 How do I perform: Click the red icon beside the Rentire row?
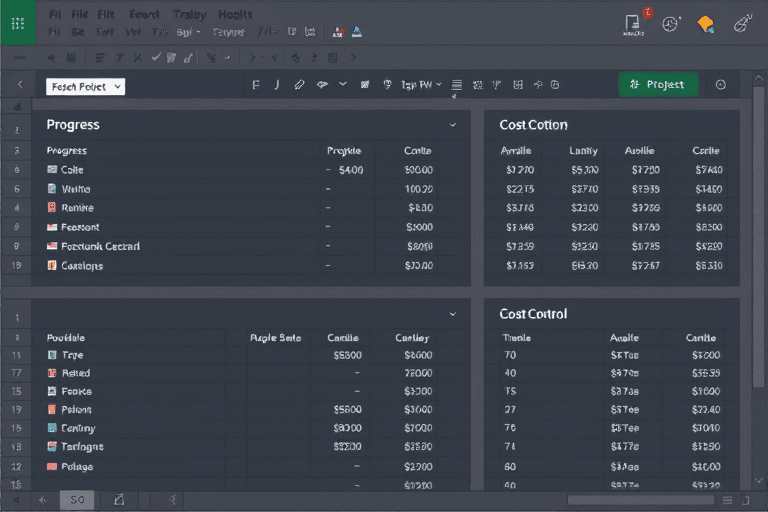click(53, 208)
